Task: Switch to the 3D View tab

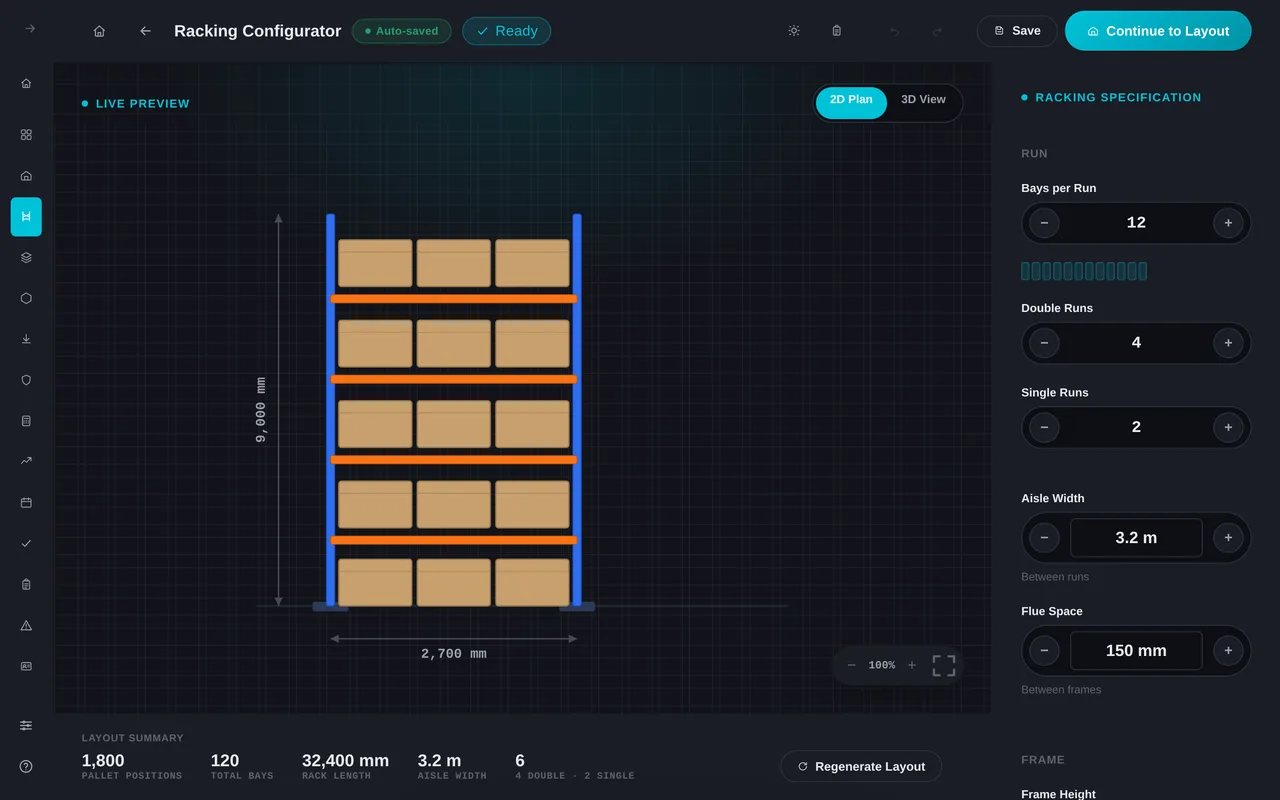Action: tap(923, 102)
